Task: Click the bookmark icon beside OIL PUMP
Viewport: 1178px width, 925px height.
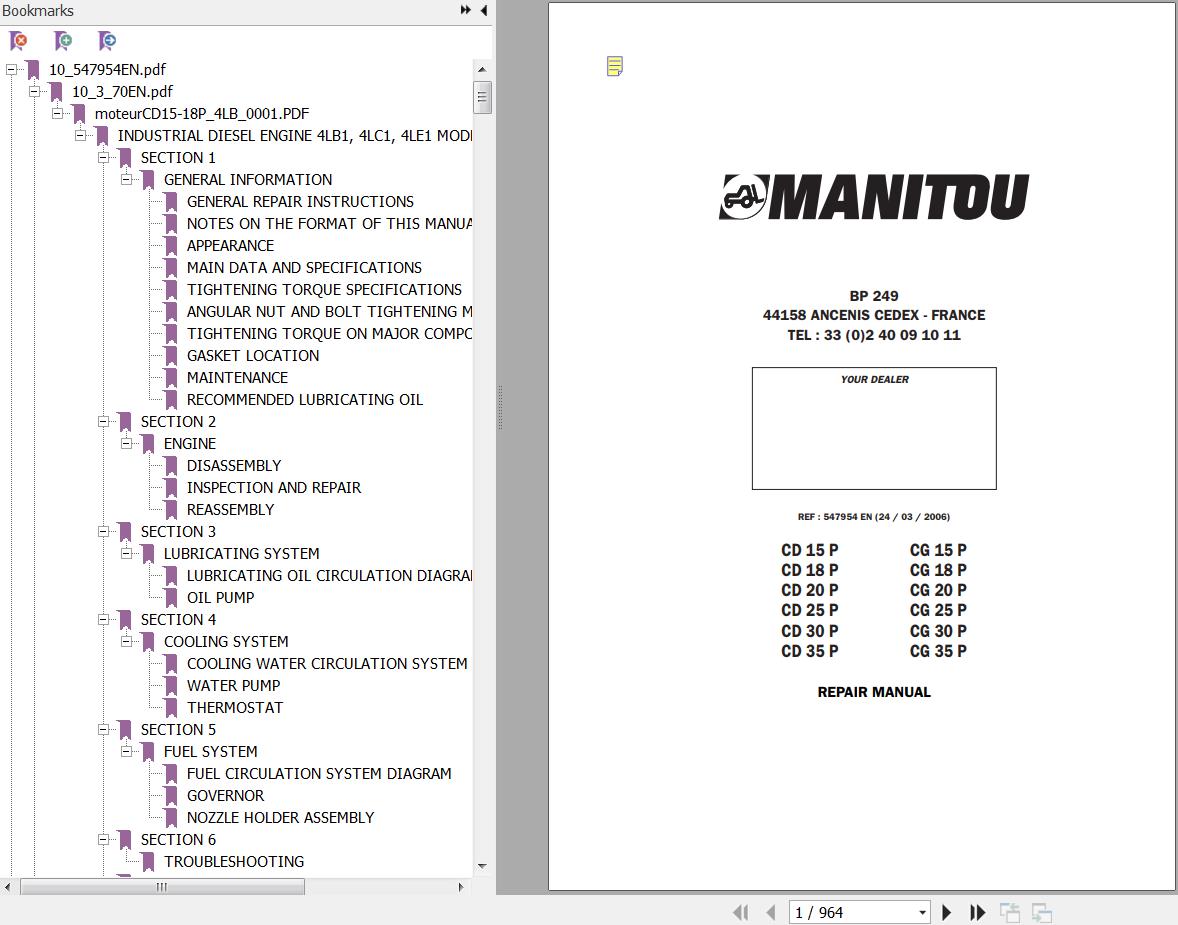Action: tap(171, 598)
